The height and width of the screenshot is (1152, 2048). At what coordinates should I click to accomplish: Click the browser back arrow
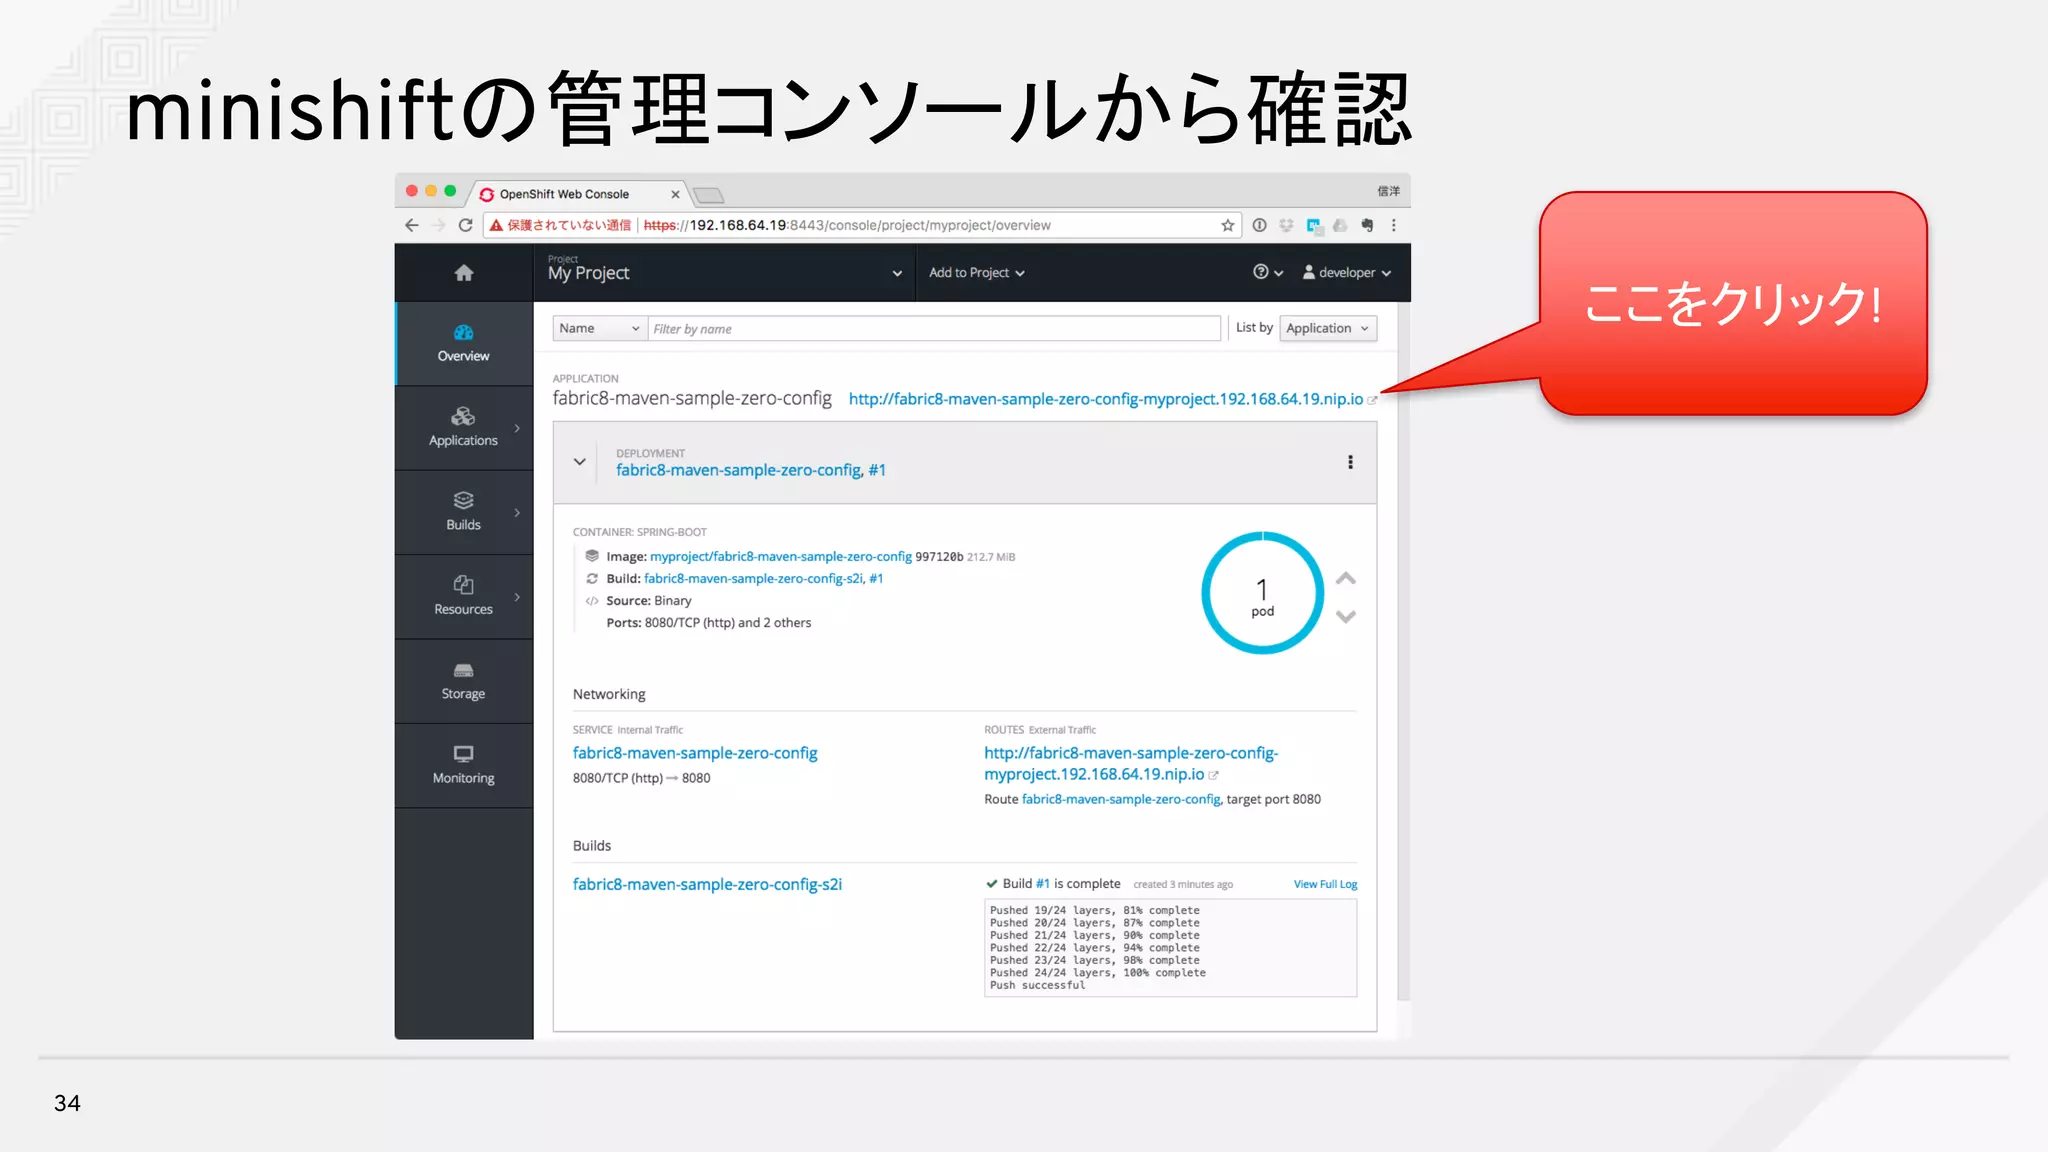pos(412,225)
